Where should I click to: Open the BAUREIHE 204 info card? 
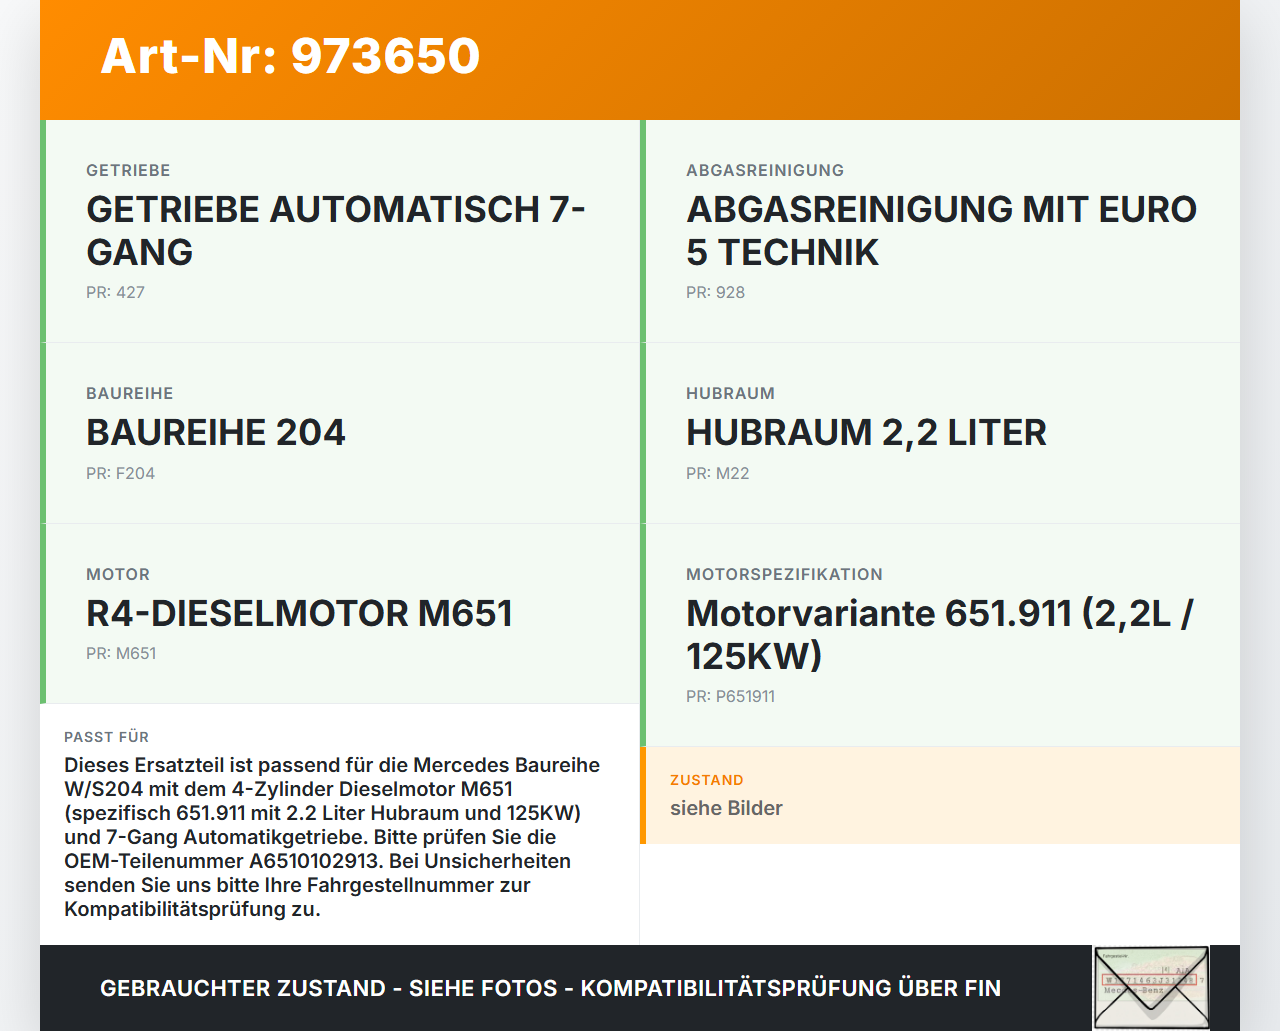(340, 432)
